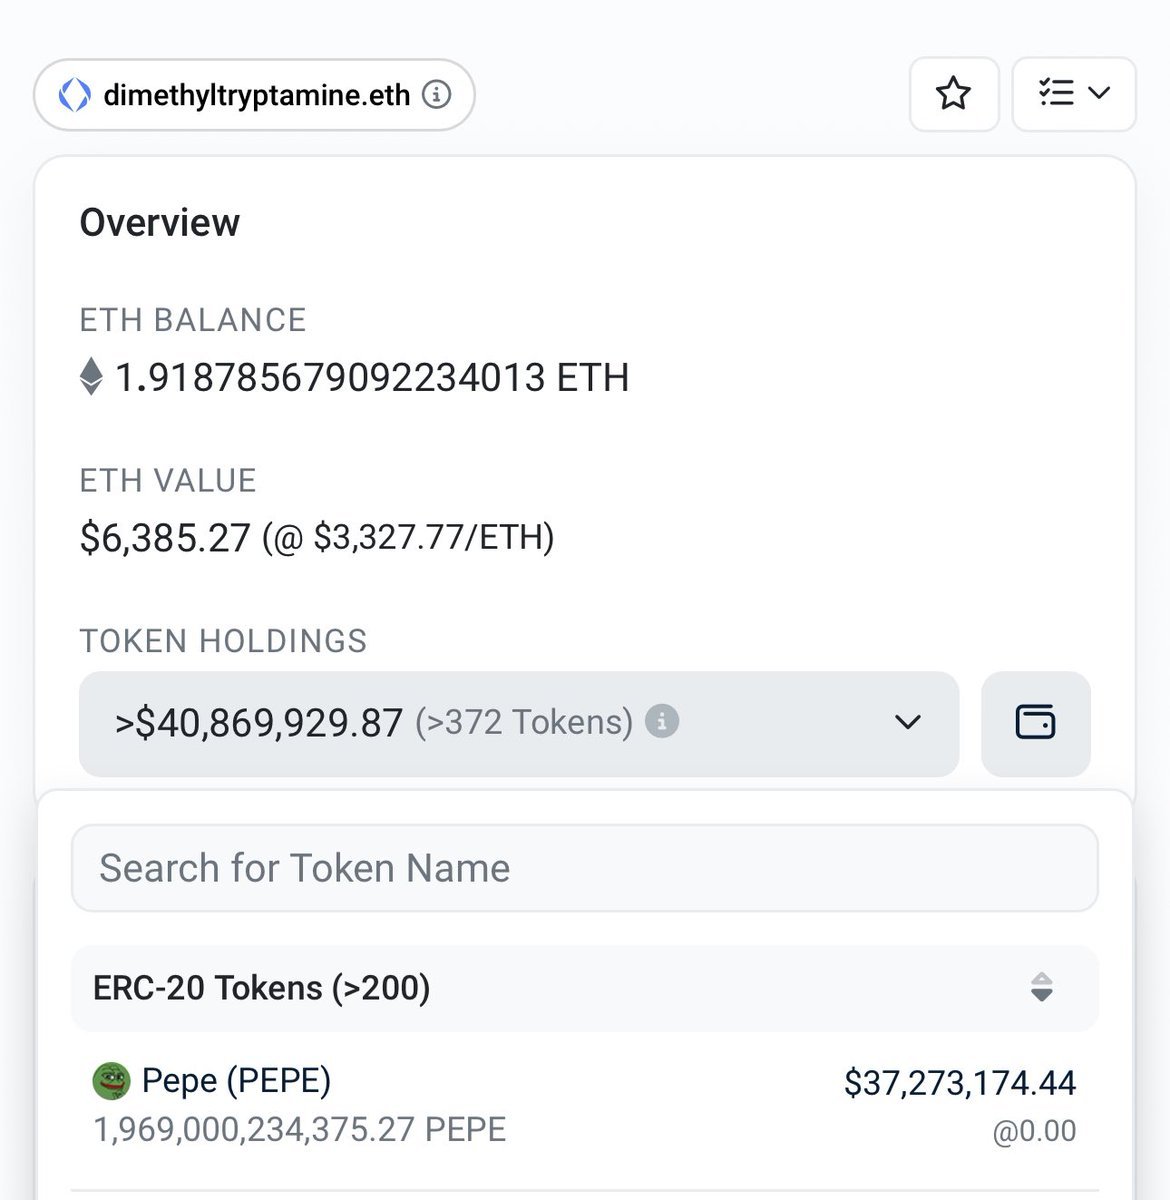Click the ETH VALUE label
This screenshot has height=1200, width=1170.
[168, 481]
